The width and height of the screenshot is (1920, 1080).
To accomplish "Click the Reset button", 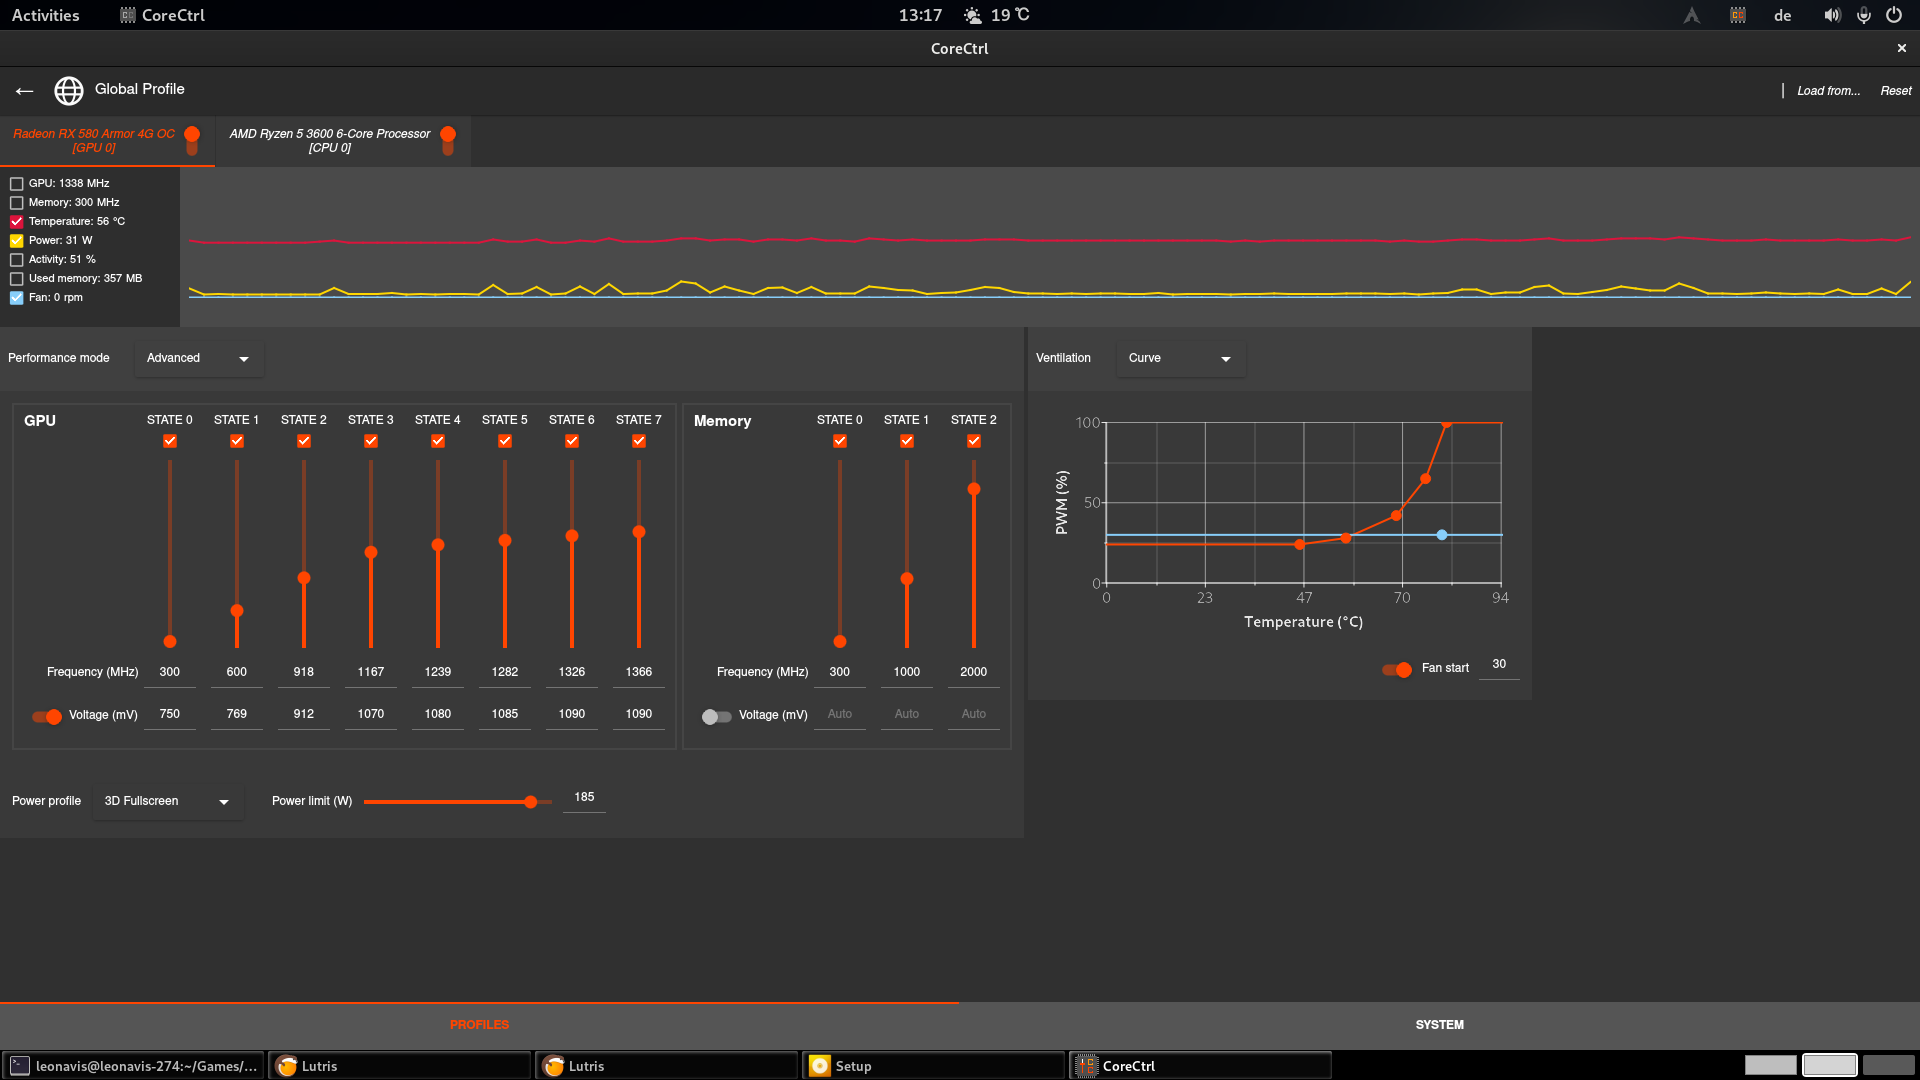I will [1895, 91].
